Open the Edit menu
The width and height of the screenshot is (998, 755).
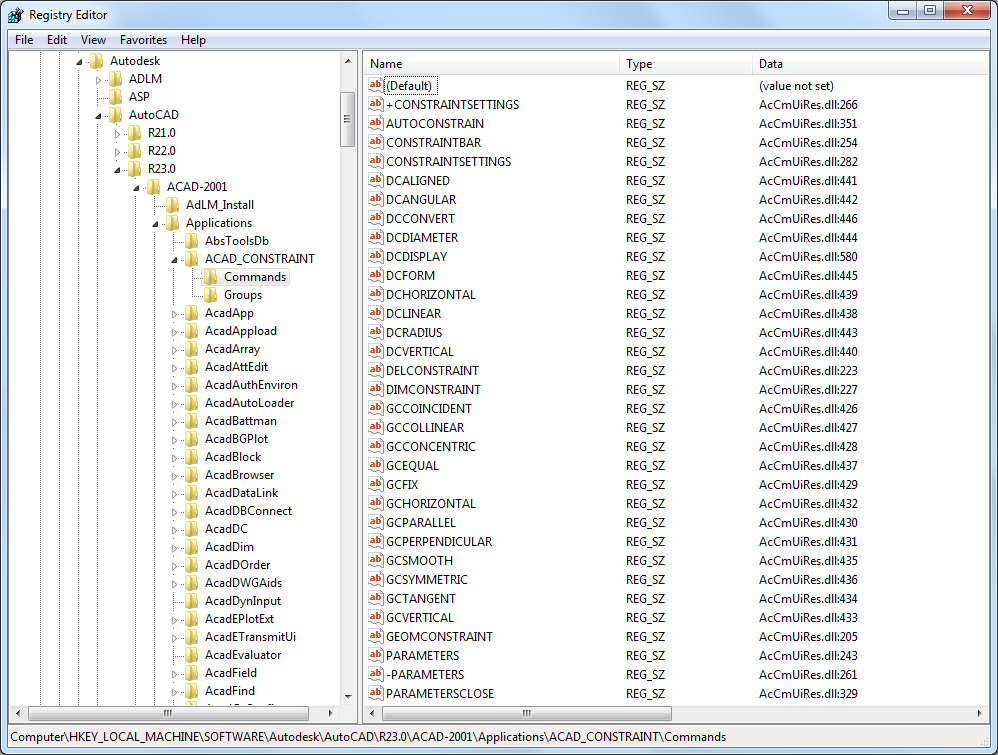(57, 39)
